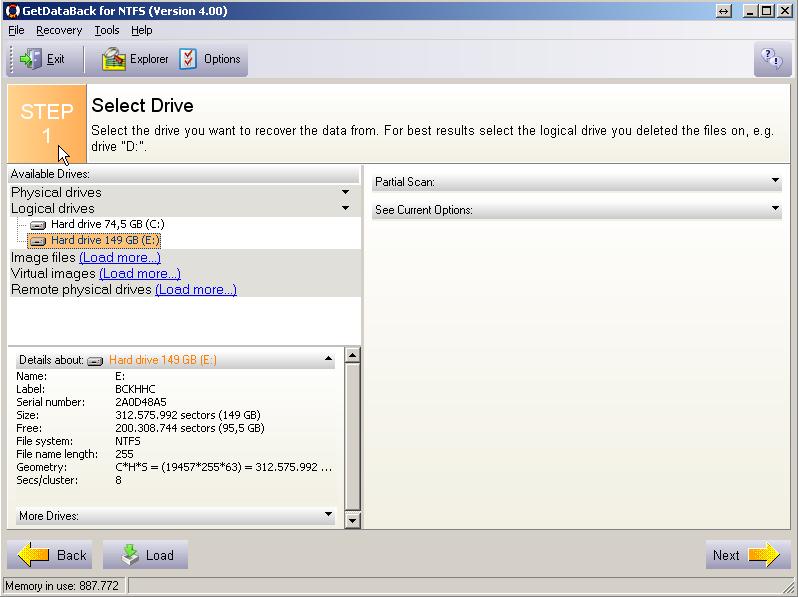Viewport: 798px width, 597px height.
Task: Click the Available Drives header
Action: [x=184, y=174]
